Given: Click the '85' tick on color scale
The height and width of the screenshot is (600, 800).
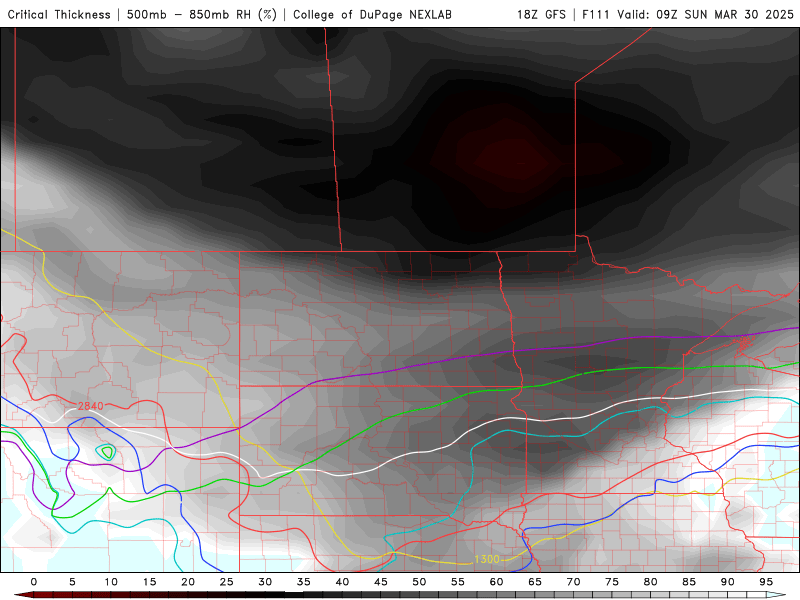Looking at the screenshot, I should (689, 582).
